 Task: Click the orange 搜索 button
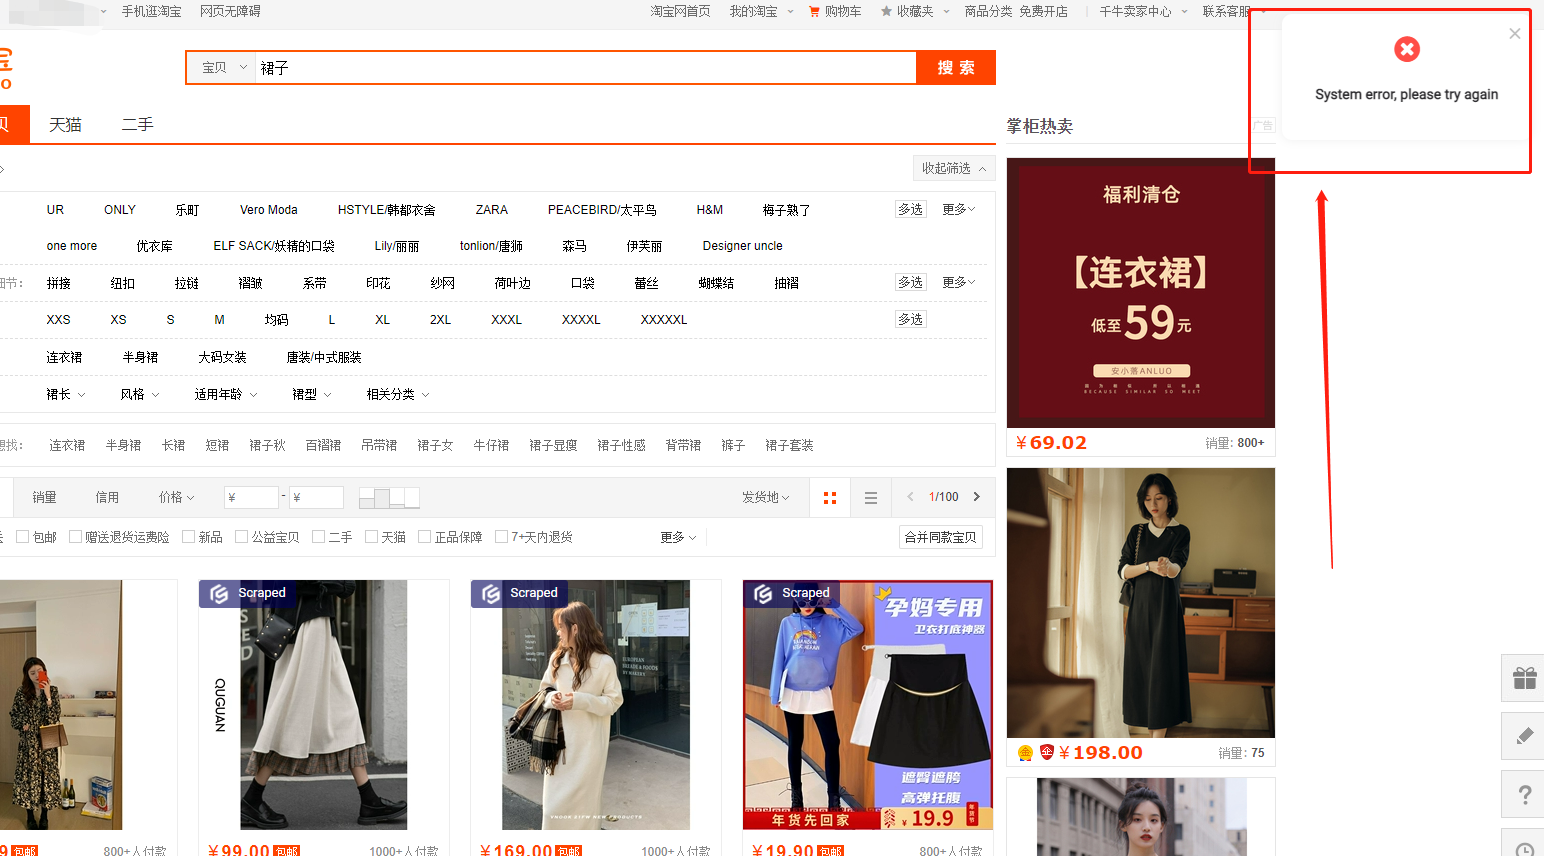click(956, 68)
